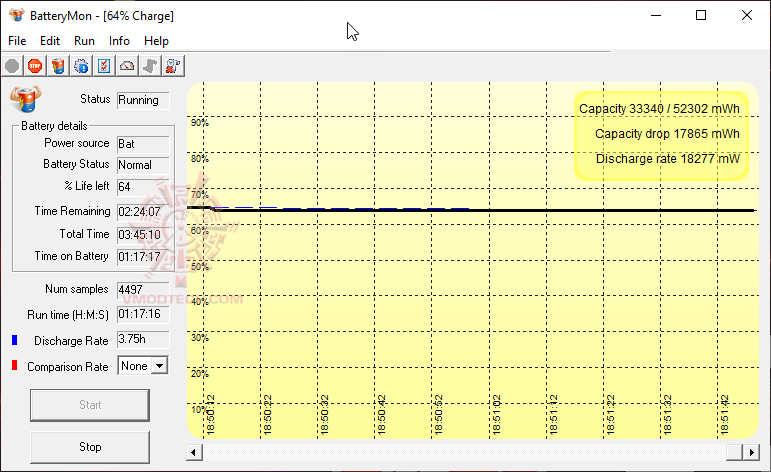Open the Edit menu

(x=50, y=41)
